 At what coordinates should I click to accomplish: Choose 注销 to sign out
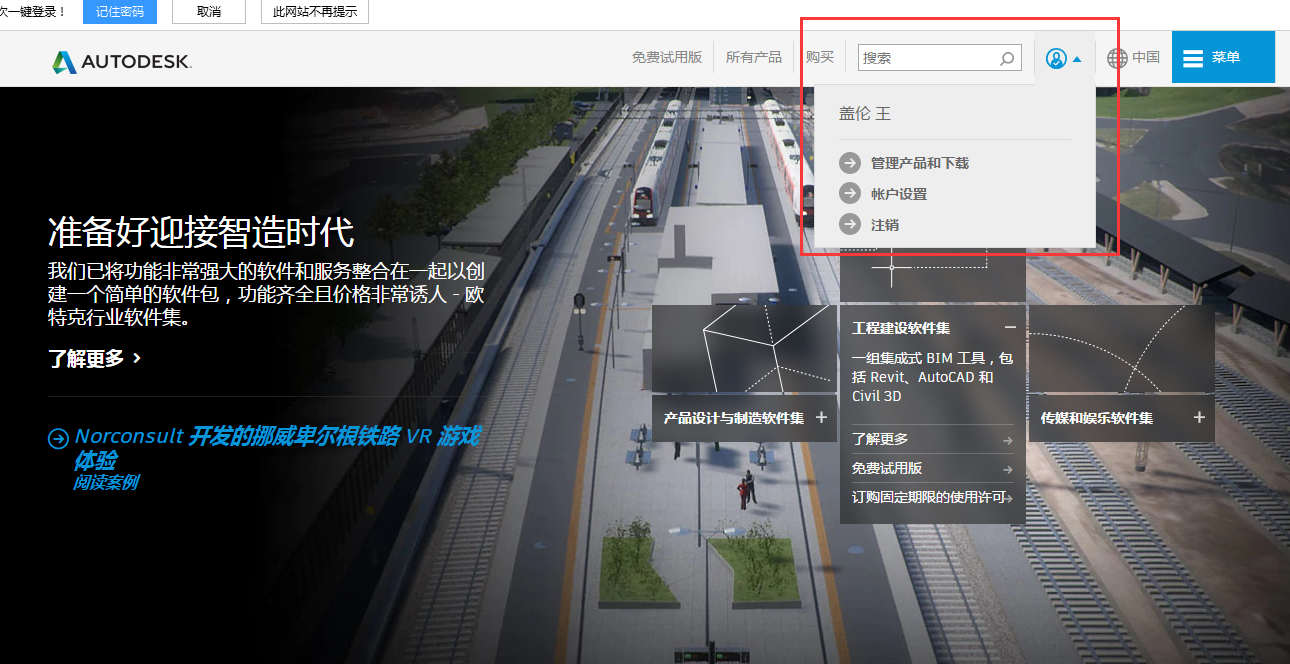885,225
